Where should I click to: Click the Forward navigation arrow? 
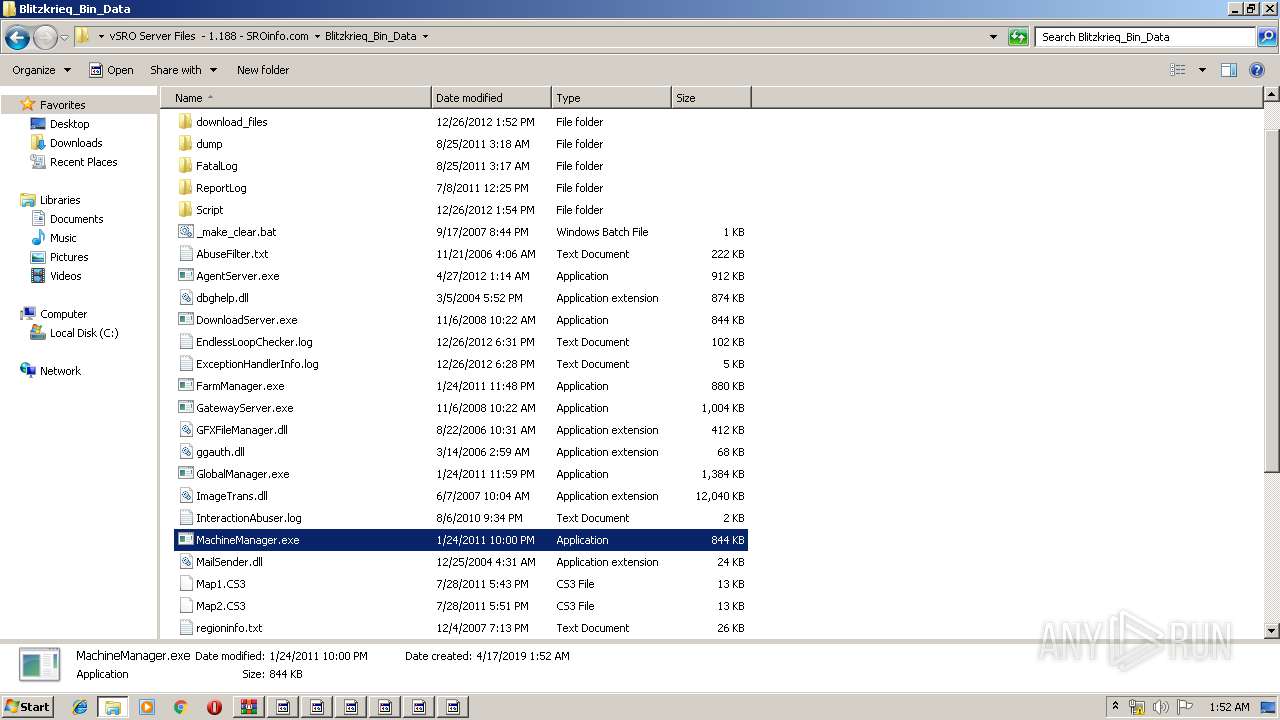tap(45, 38)
